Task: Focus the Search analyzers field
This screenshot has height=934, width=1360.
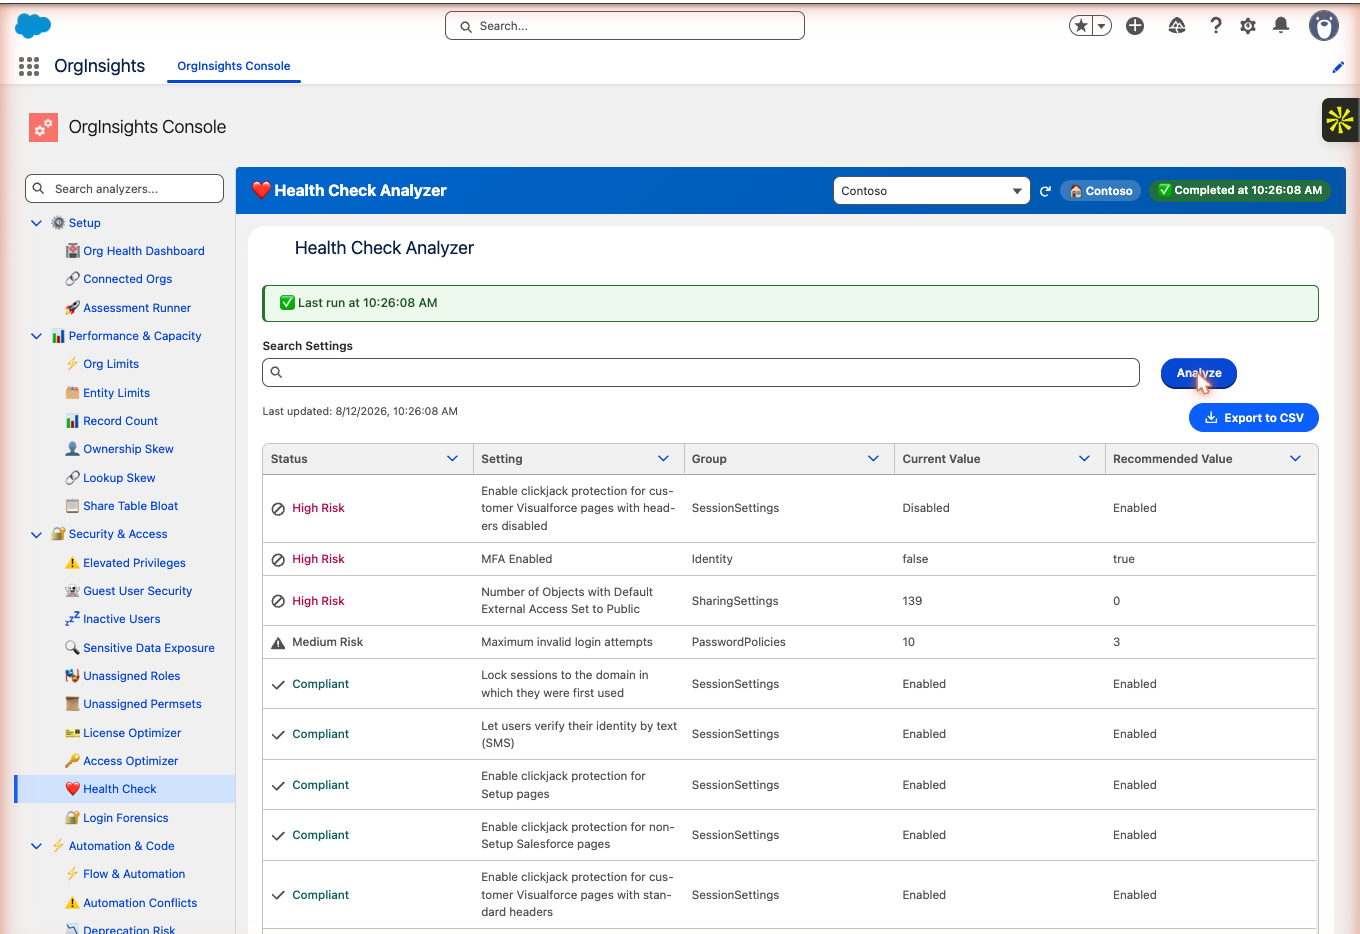Action: (x=124, y=188)
